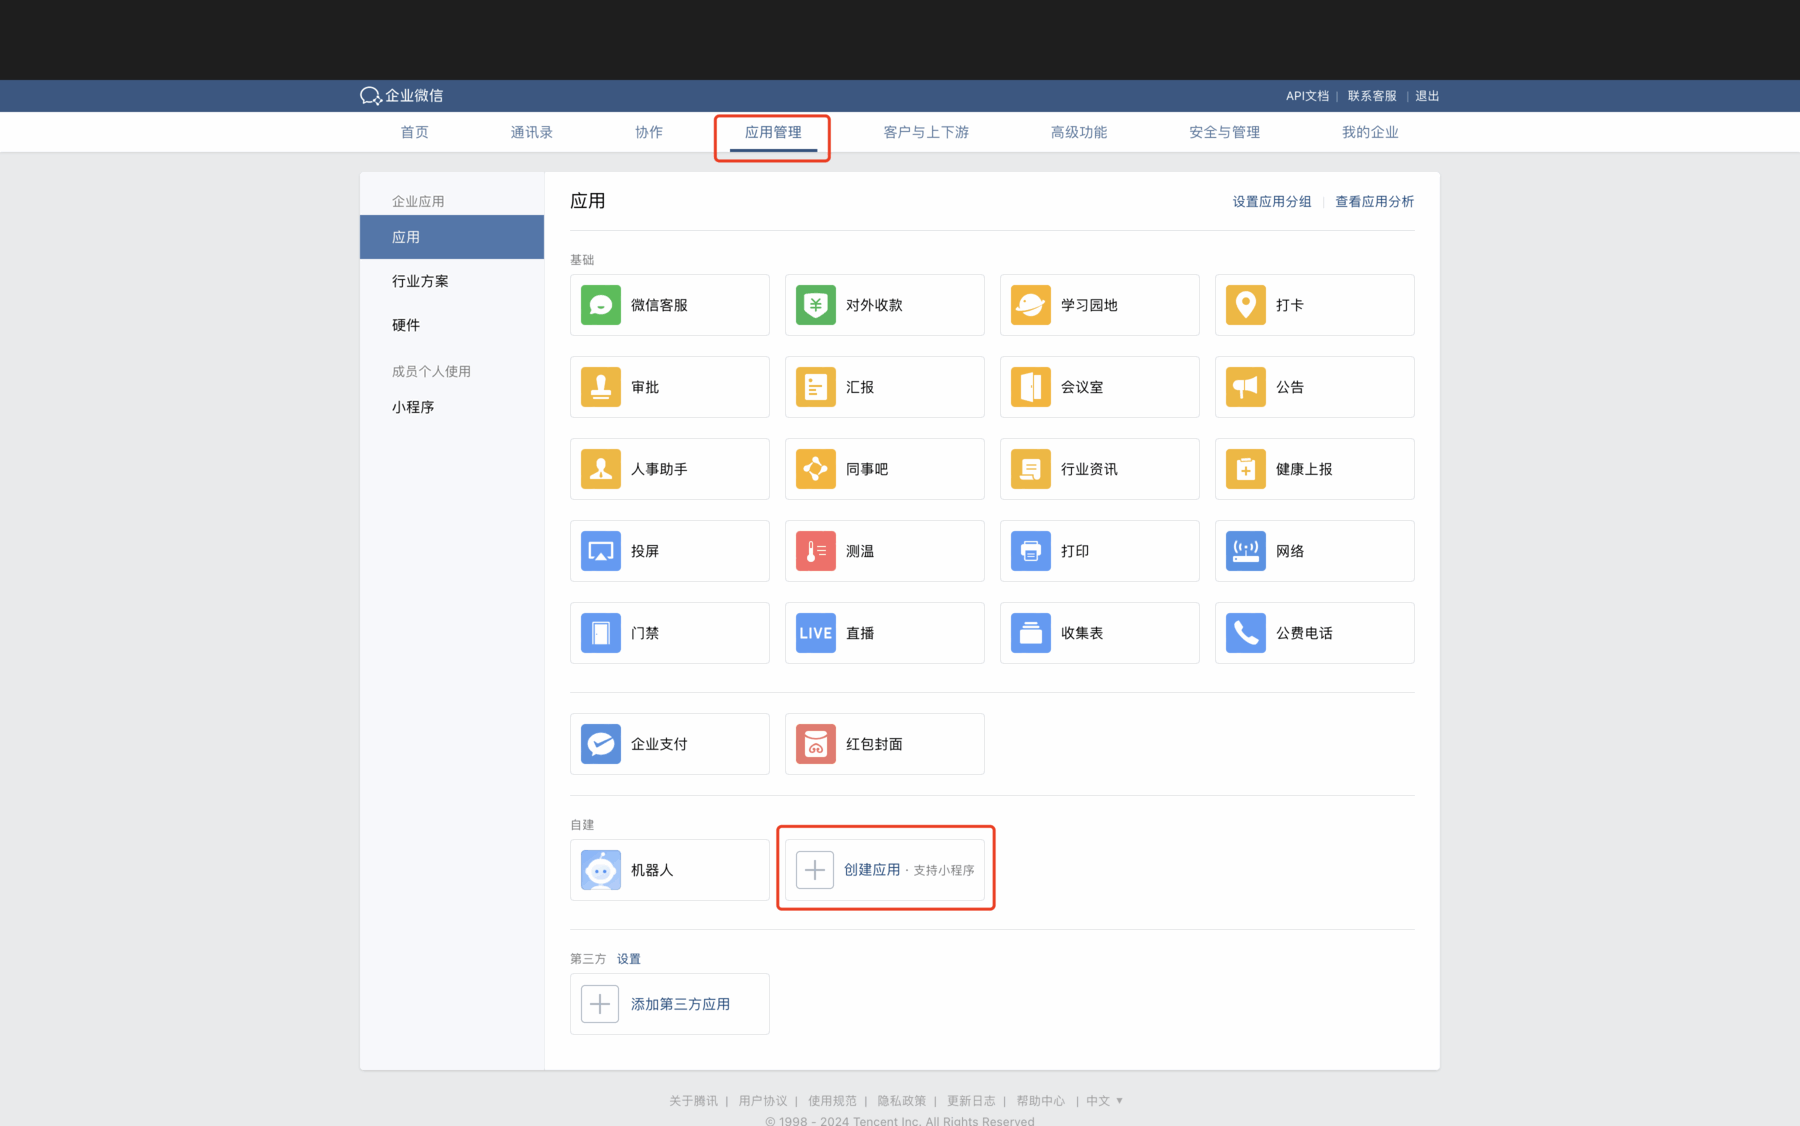
Task: Click the 联系客服 link
Action: click(x=1372, y=96)
